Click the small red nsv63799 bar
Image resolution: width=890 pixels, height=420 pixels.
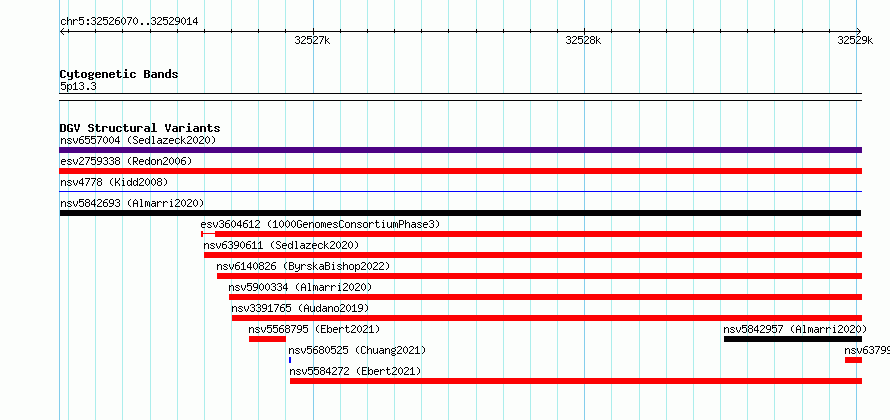[853, 360]
